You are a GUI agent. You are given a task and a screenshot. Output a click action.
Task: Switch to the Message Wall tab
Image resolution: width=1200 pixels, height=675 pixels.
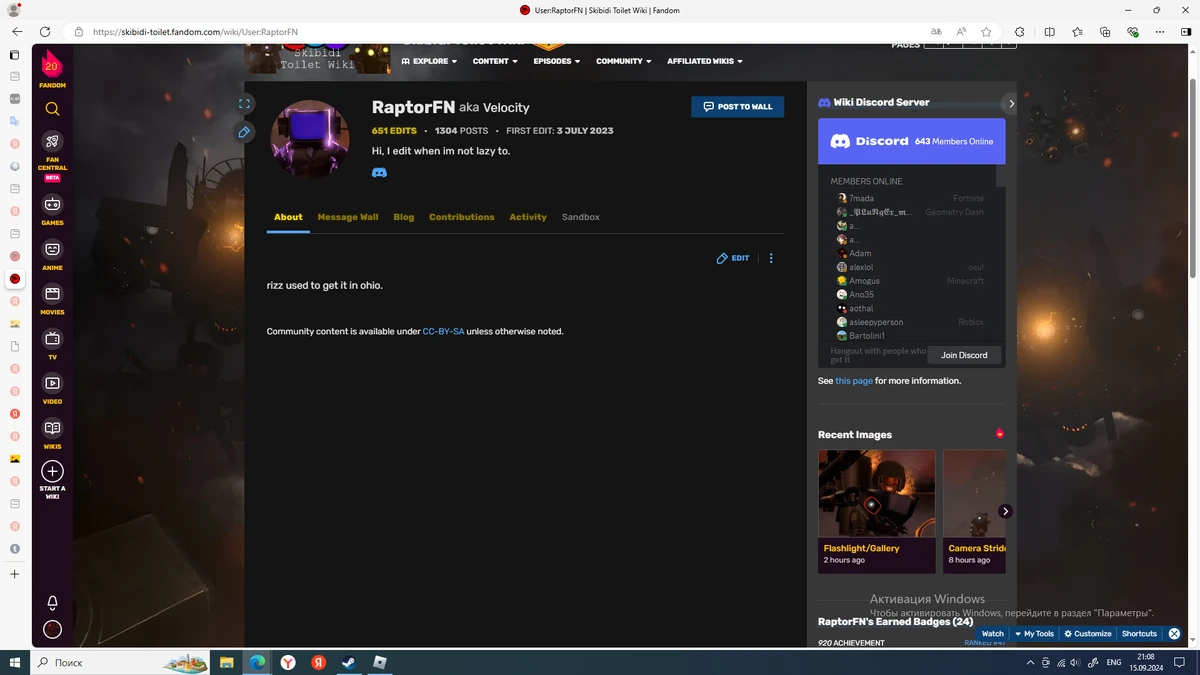point(348,217)
